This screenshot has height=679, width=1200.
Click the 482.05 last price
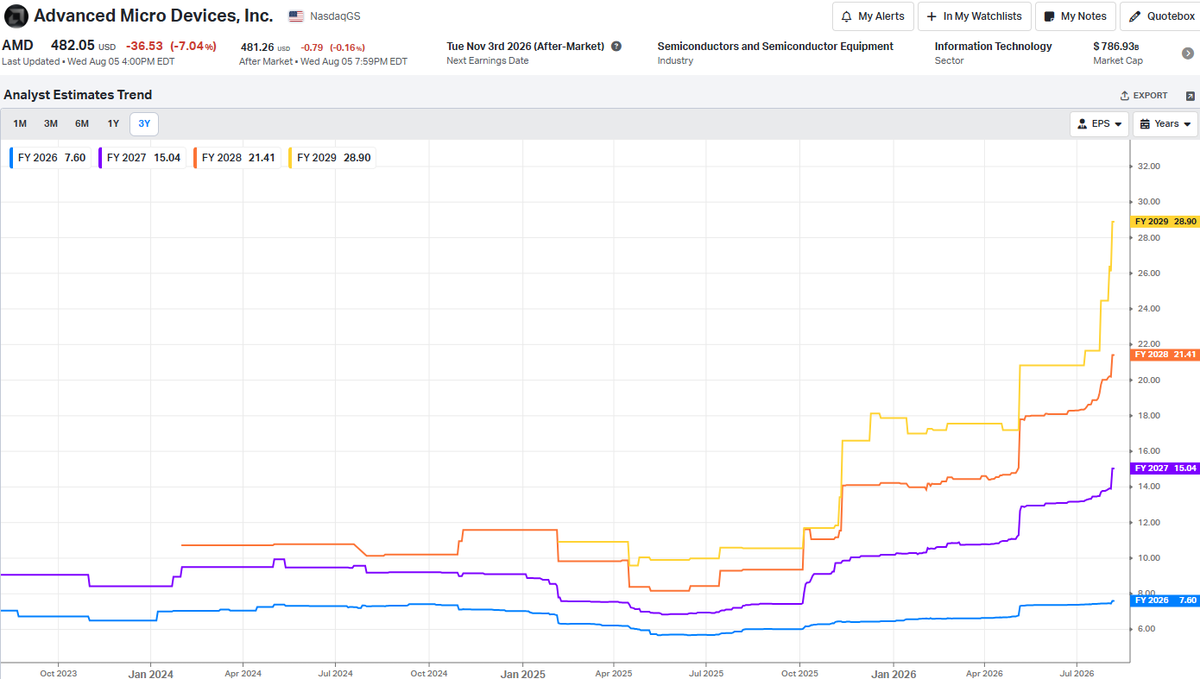[72, 46]
